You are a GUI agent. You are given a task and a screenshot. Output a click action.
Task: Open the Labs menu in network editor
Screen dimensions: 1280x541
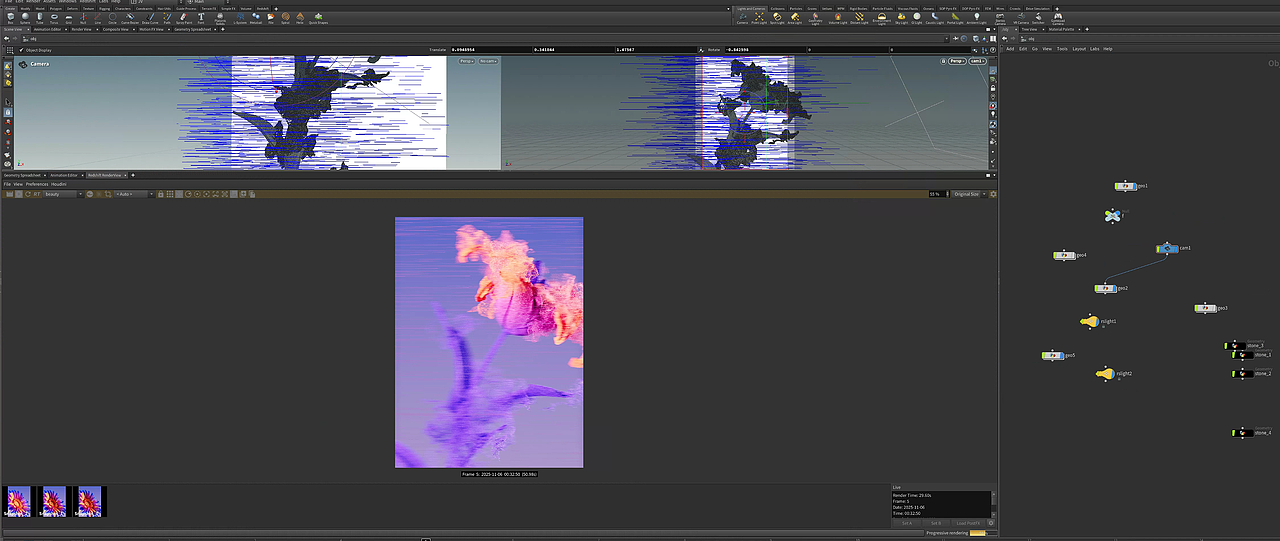(x=1094, y=48)
